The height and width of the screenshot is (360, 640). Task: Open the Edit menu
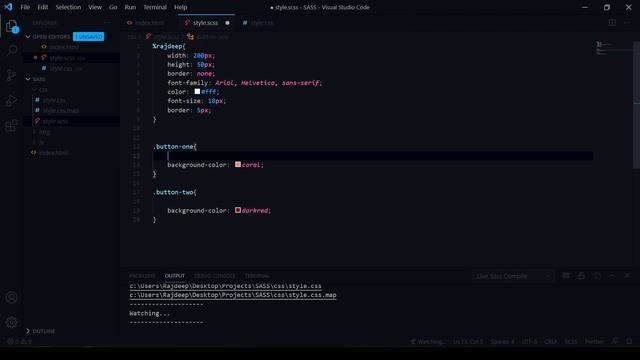tap(42, 7)
